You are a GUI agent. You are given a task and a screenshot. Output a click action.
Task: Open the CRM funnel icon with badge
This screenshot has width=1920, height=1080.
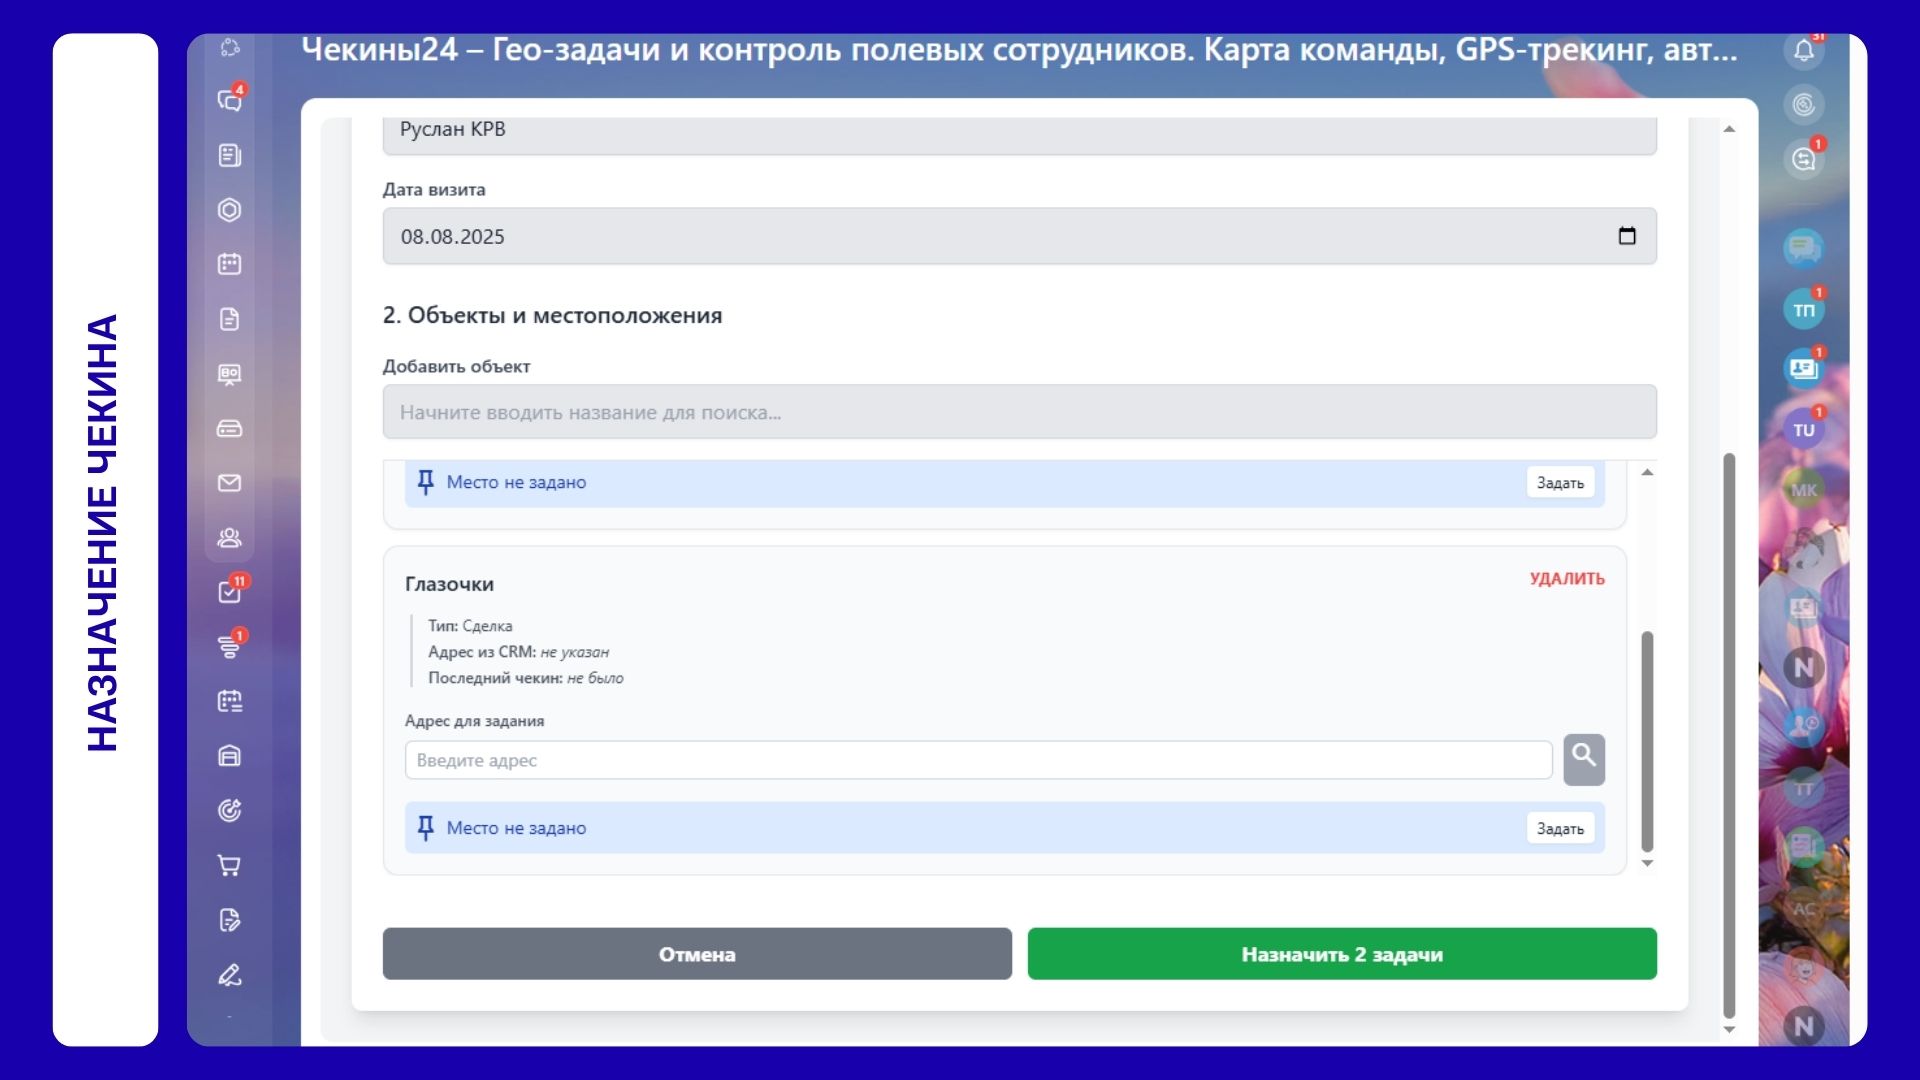230,647
